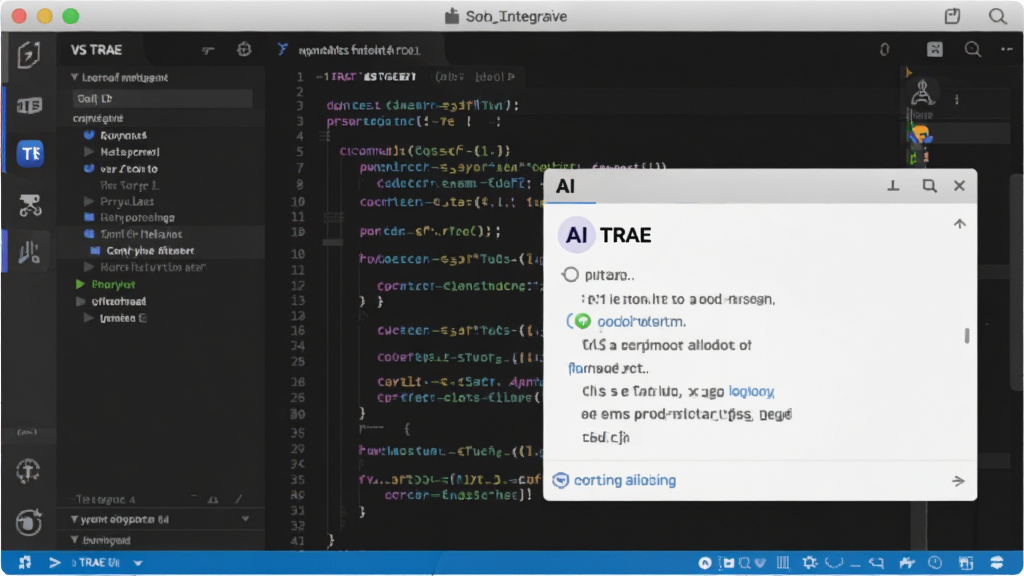Image resolution: width=1024 pixels, height=576 pixels.
Task: Toggle the green check icon in the AI panel
Action: [583, 321]
